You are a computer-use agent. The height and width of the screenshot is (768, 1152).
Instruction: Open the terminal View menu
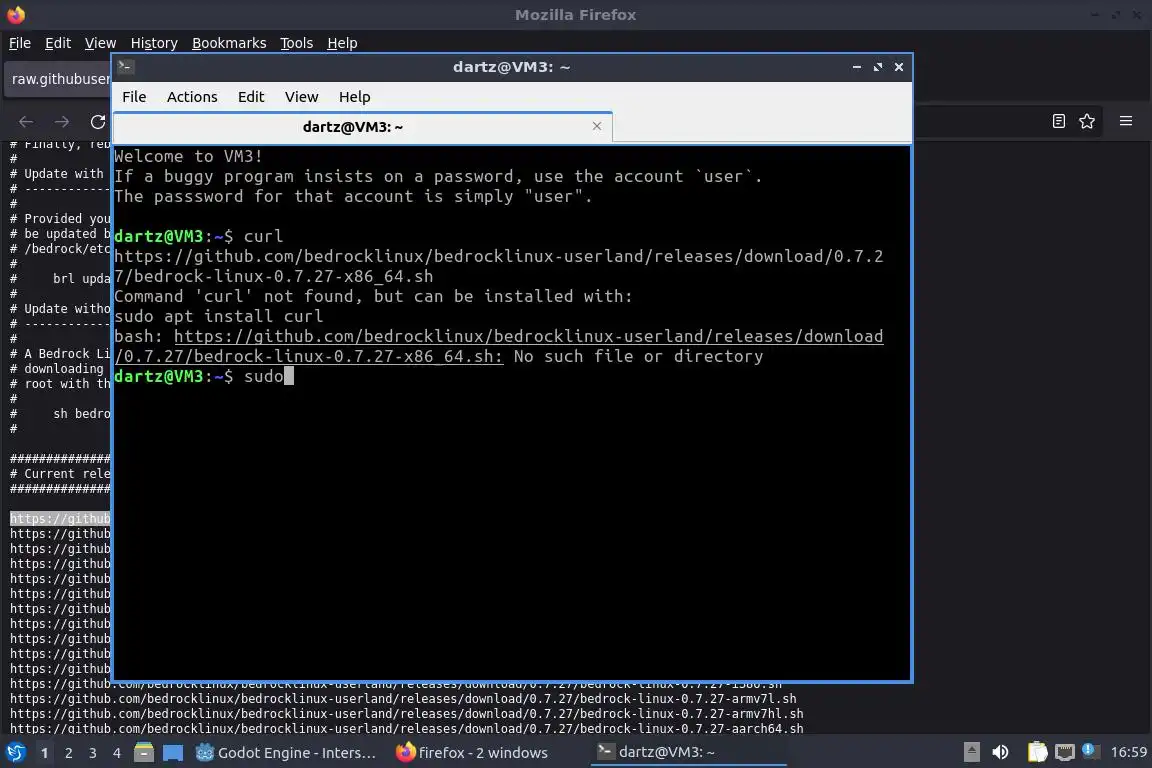(x=301, y=97)
